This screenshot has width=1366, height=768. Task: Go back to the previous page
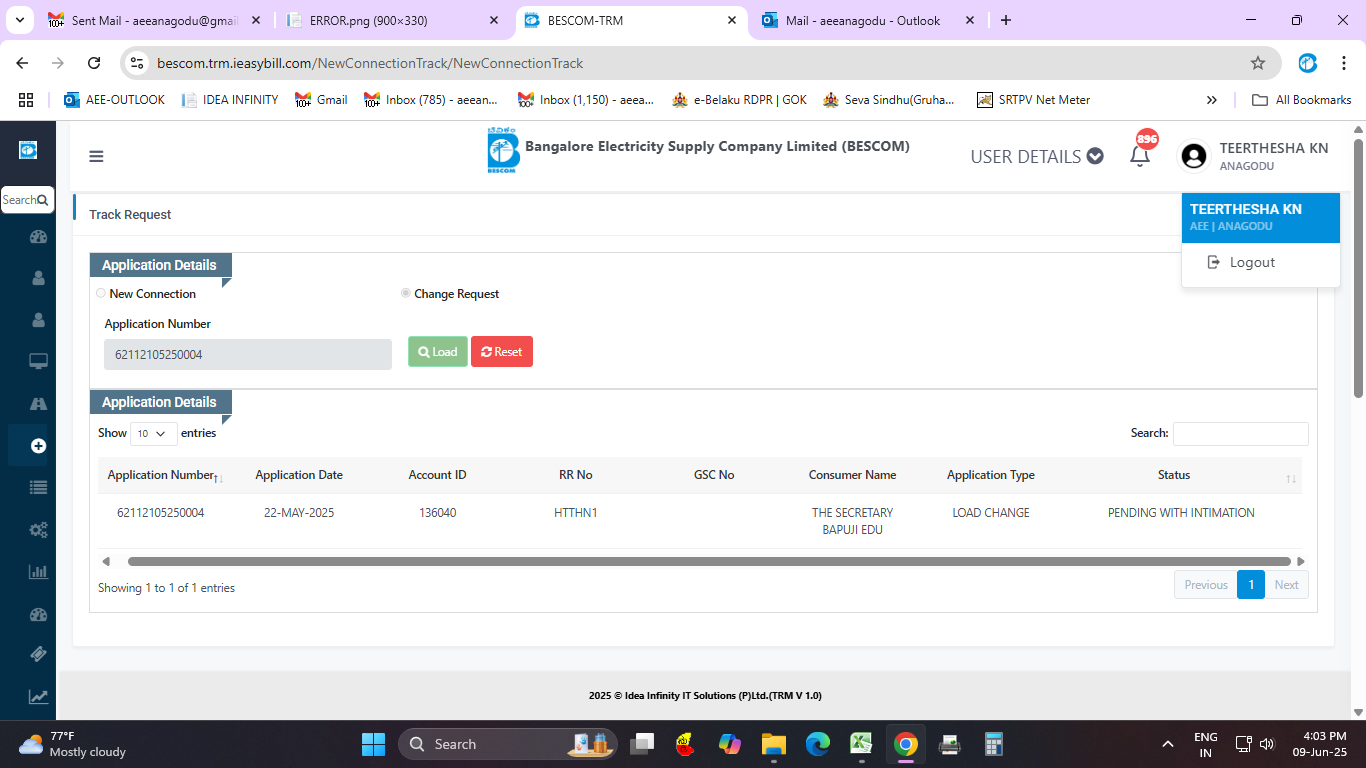point(22,63)
